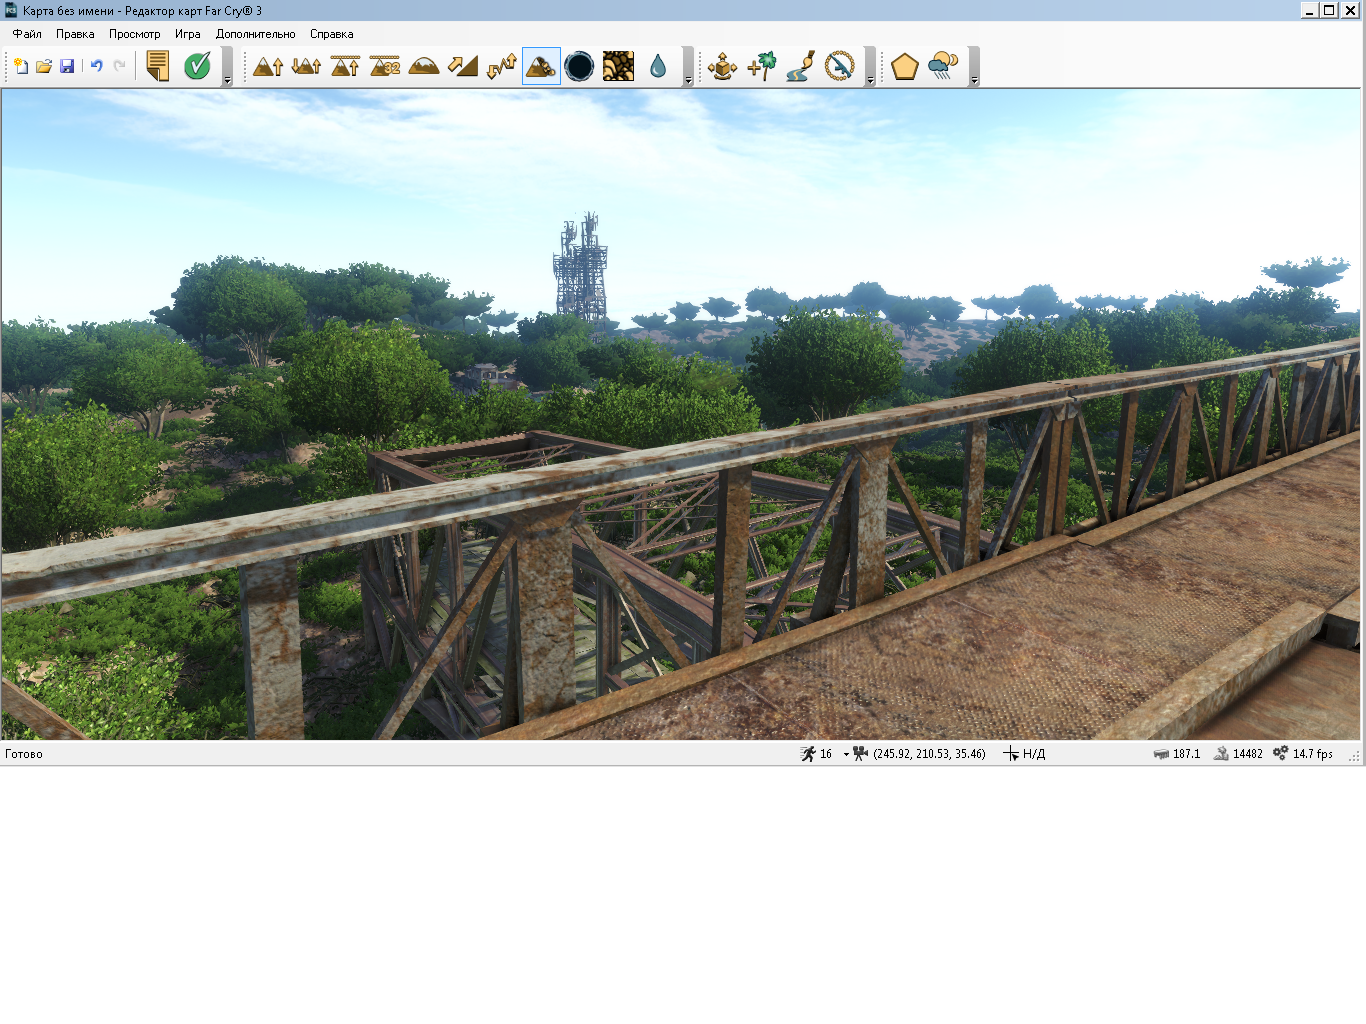The width and height of the screenshot is (1366, 1024).
Task: Click the green checkmark validate icon
Action: pos(197,66)
